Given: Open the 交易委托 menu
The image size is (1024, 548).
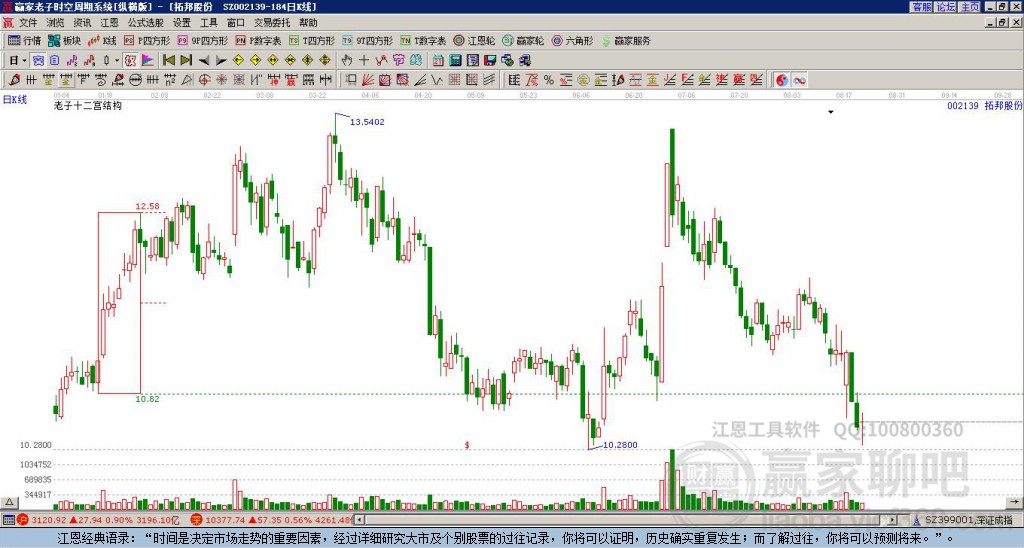Looking at the screenshot, I should tap(271, 23).
